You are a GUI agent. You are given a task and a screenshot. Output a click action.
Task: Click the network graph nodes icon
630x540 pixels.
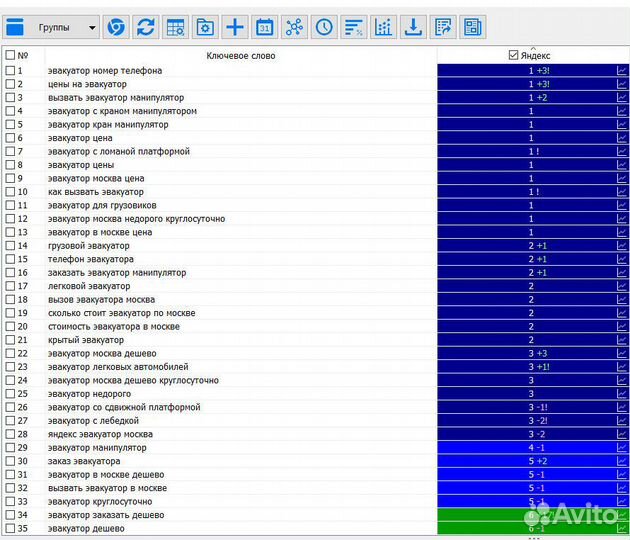294,27
